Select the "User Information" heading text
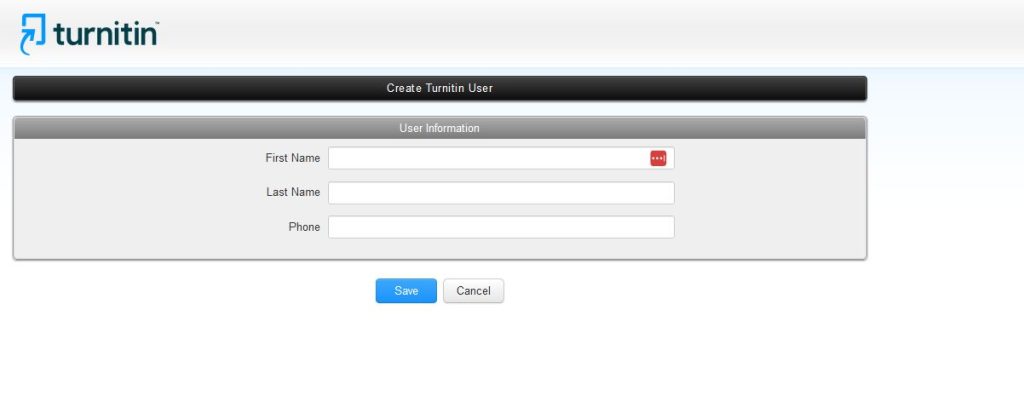 point(439,128)
